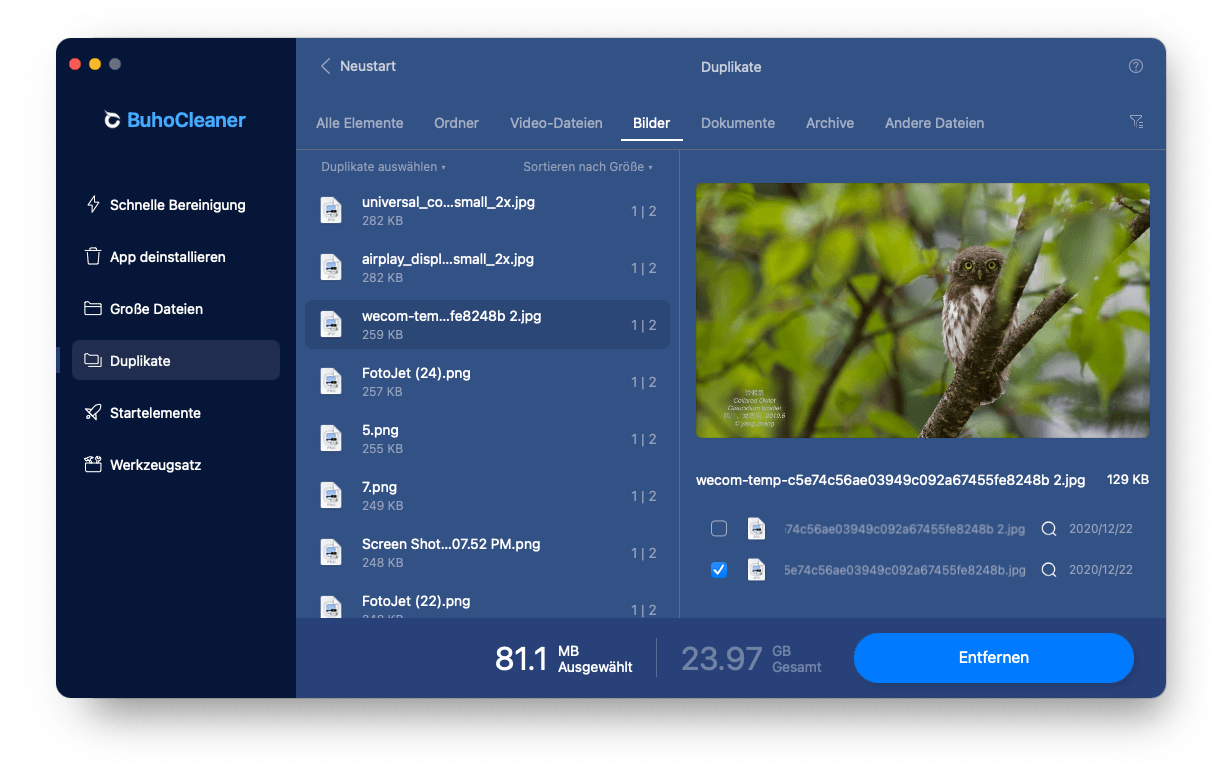1222x772 pixels.
Task: Switch to the Archive tab
Action: [830, 123]
